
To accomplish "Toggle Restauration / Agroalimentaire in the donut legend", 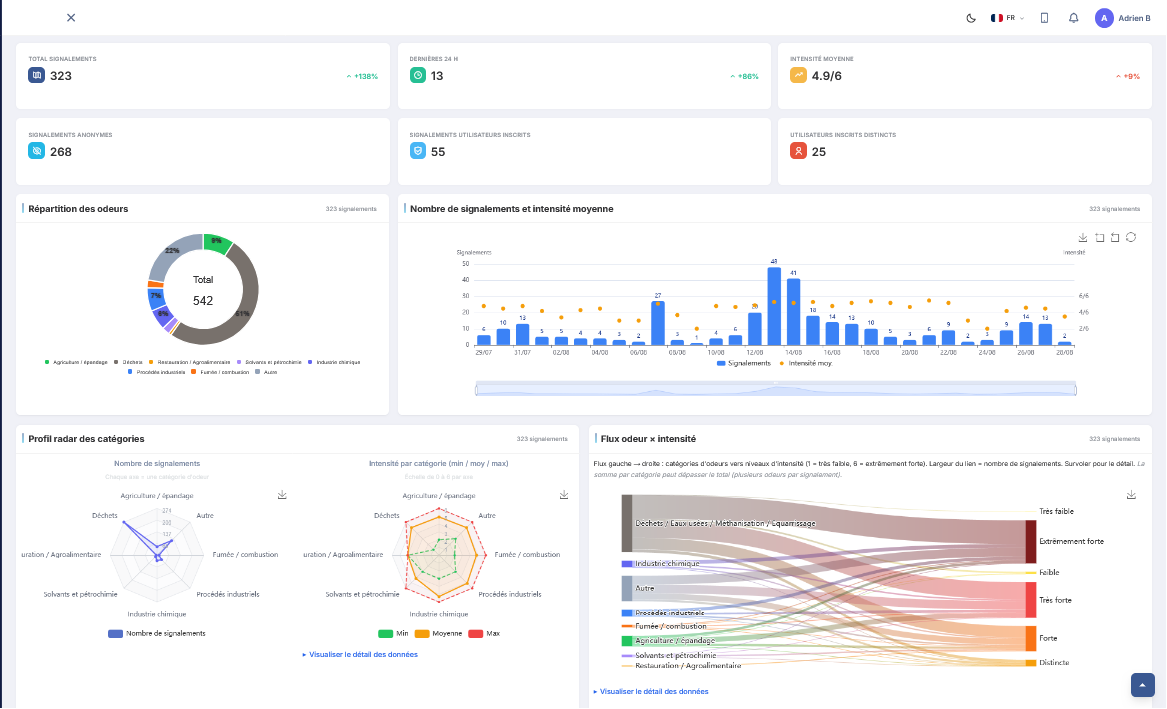I will (190, 362).
